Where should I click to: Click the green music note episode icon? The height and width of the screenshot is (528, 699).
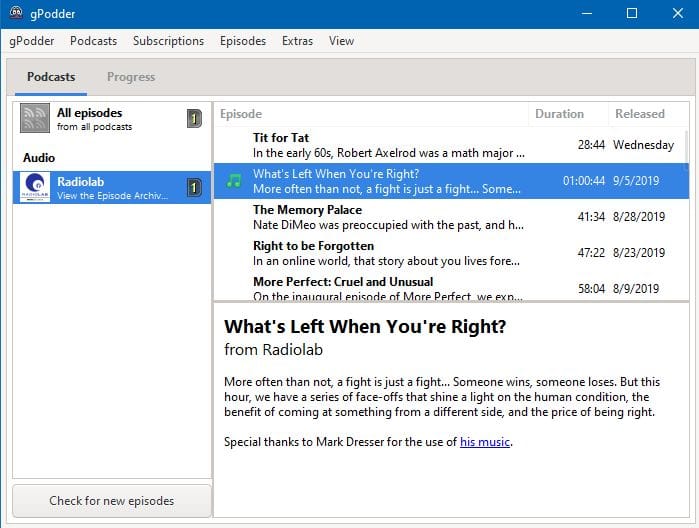pyautogui.click(x=234, y=181)
